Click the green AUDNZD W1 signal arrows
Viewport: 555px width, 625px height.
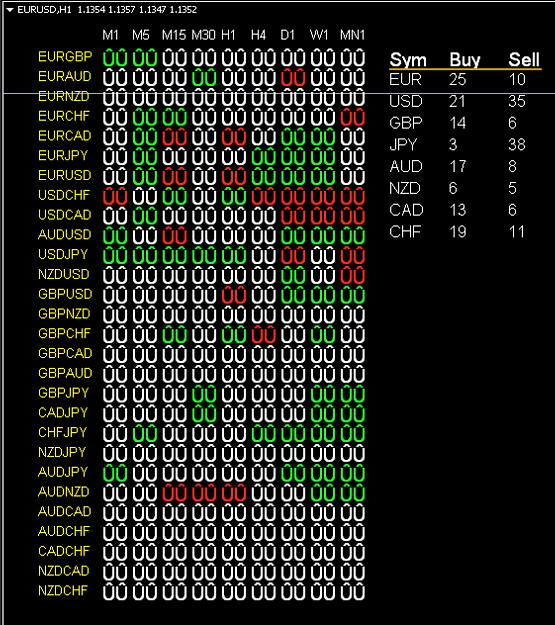[323, 493]
